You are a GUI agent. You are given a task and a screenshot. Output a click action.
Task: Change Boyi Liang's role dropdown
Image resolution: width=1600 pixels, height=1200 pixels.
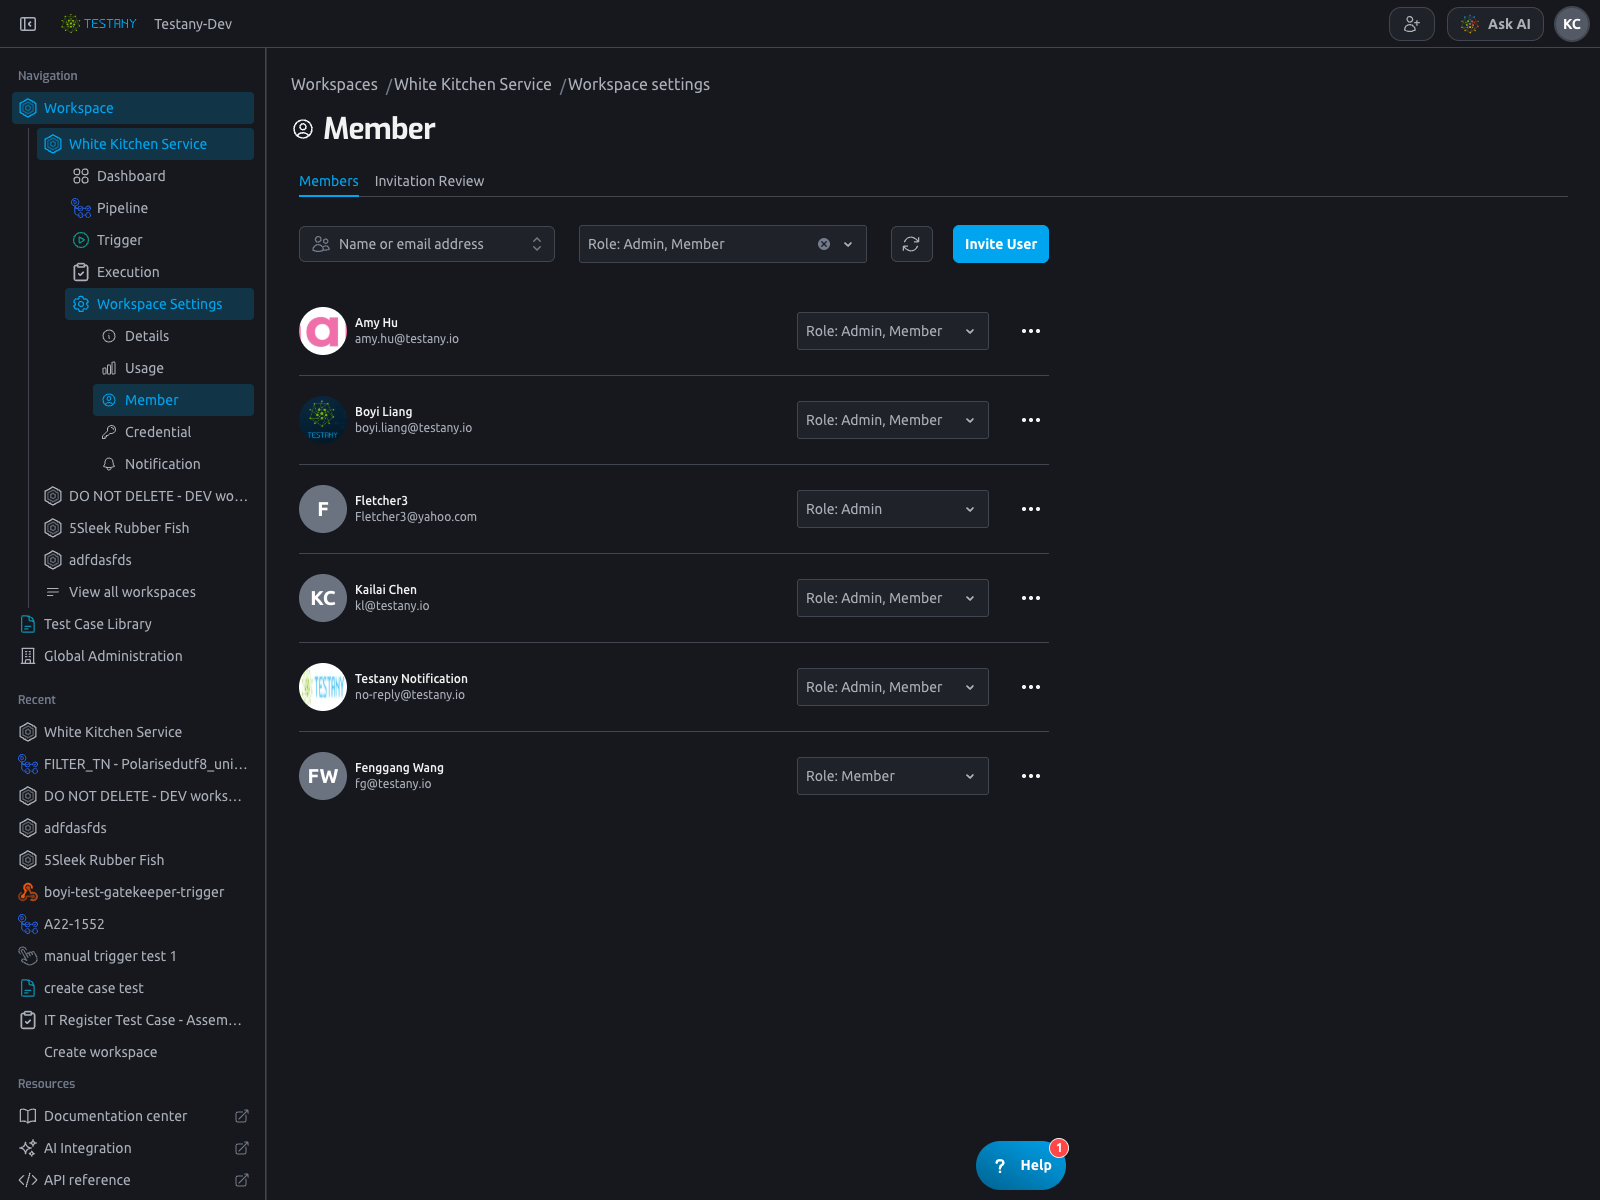[893, 420]
